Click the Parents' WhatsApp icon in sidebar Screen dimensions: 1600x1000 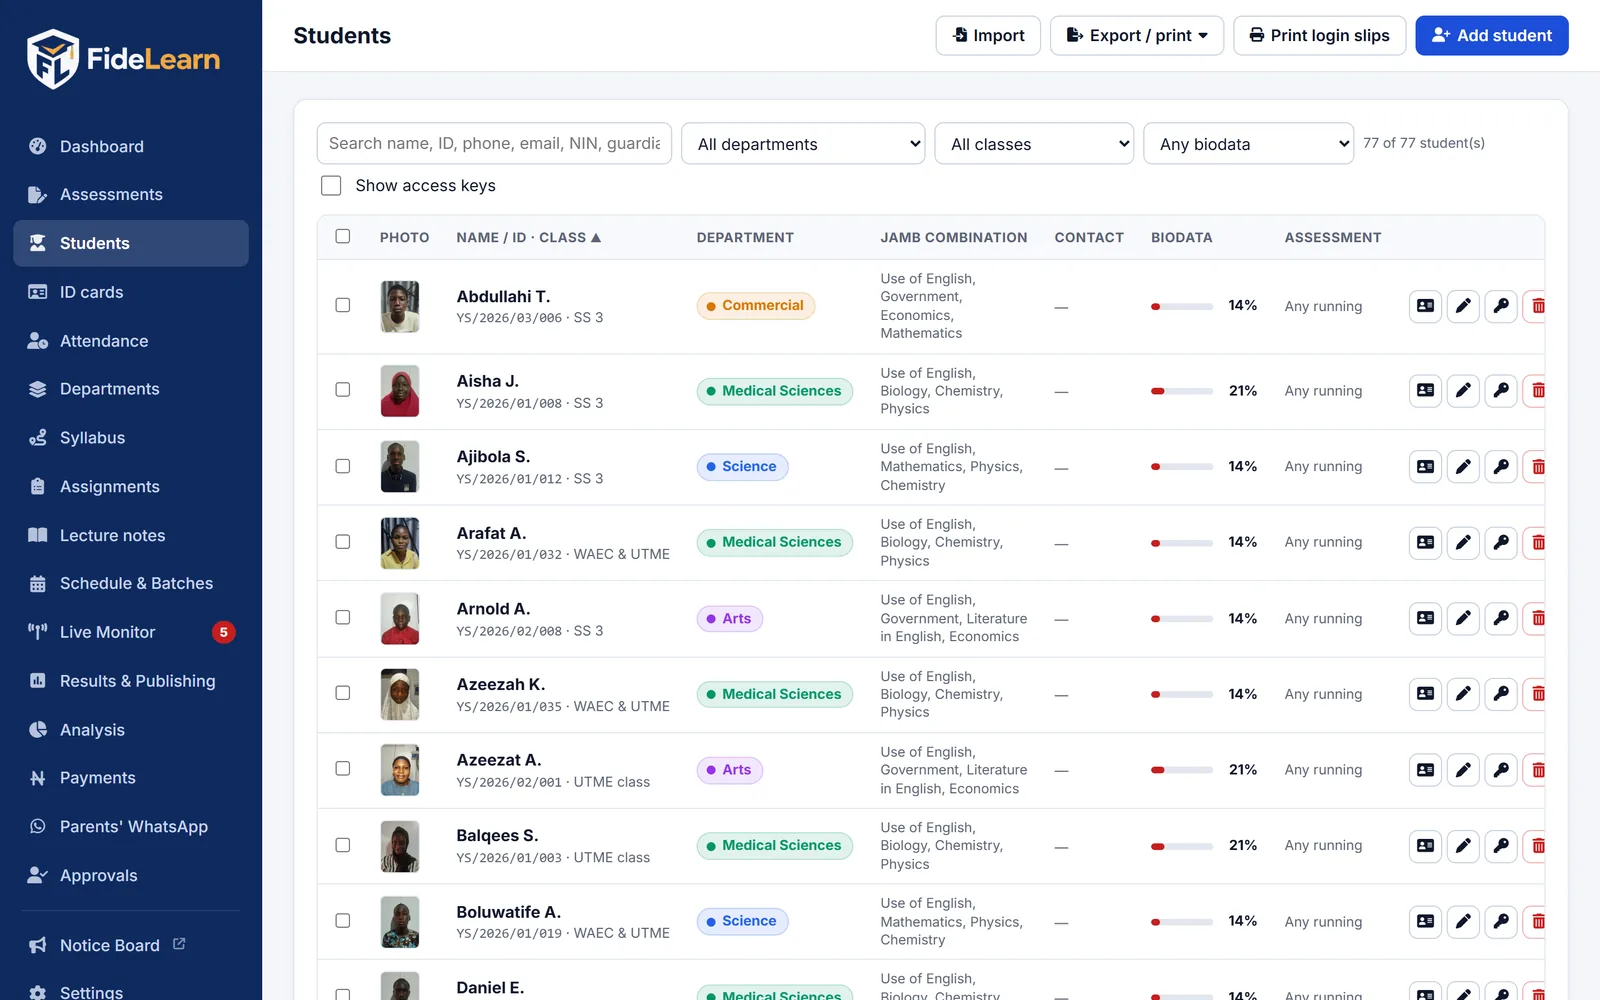point(38,827)
